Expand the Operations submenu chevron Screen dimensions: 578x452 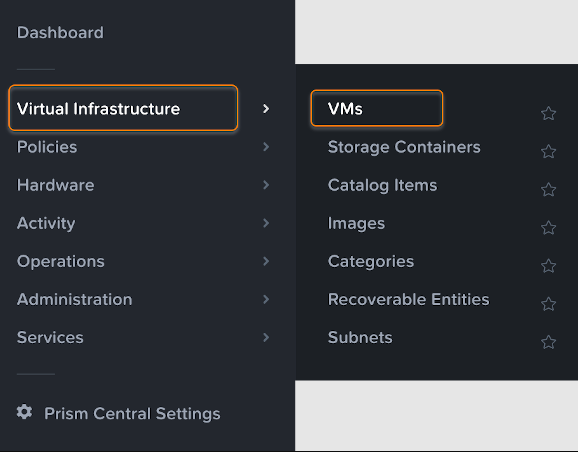(266, 261)
